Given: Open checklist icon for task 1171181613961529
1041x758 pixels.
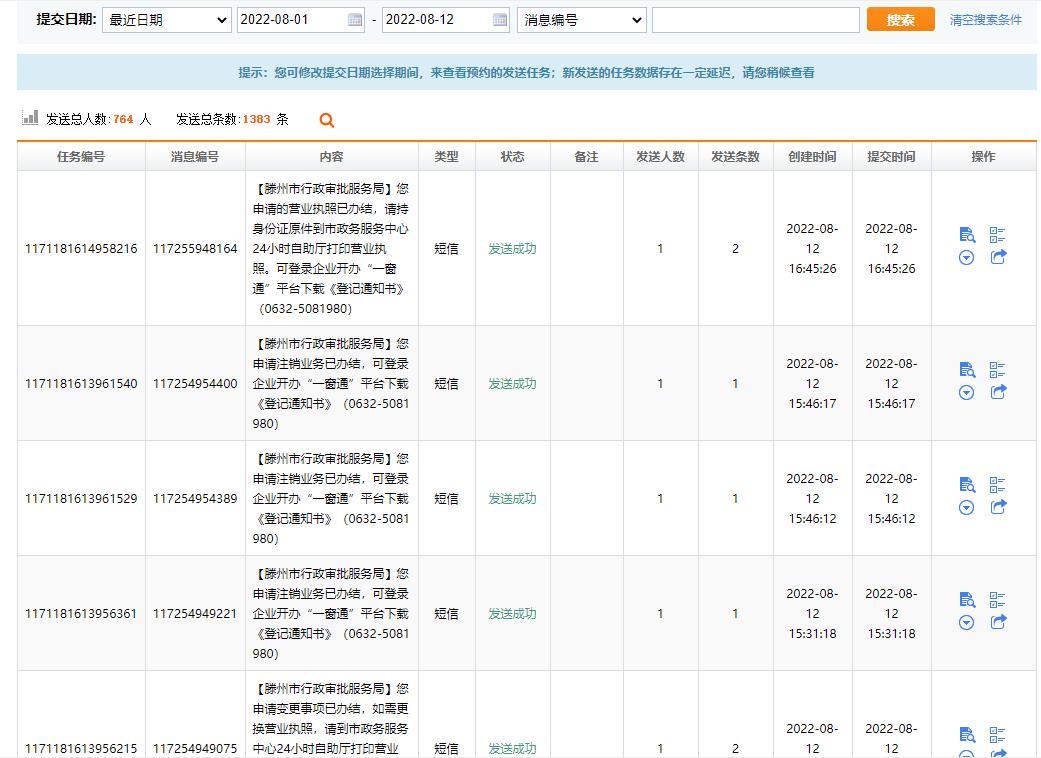Looking at the screenshot, I should click(997, 485).
